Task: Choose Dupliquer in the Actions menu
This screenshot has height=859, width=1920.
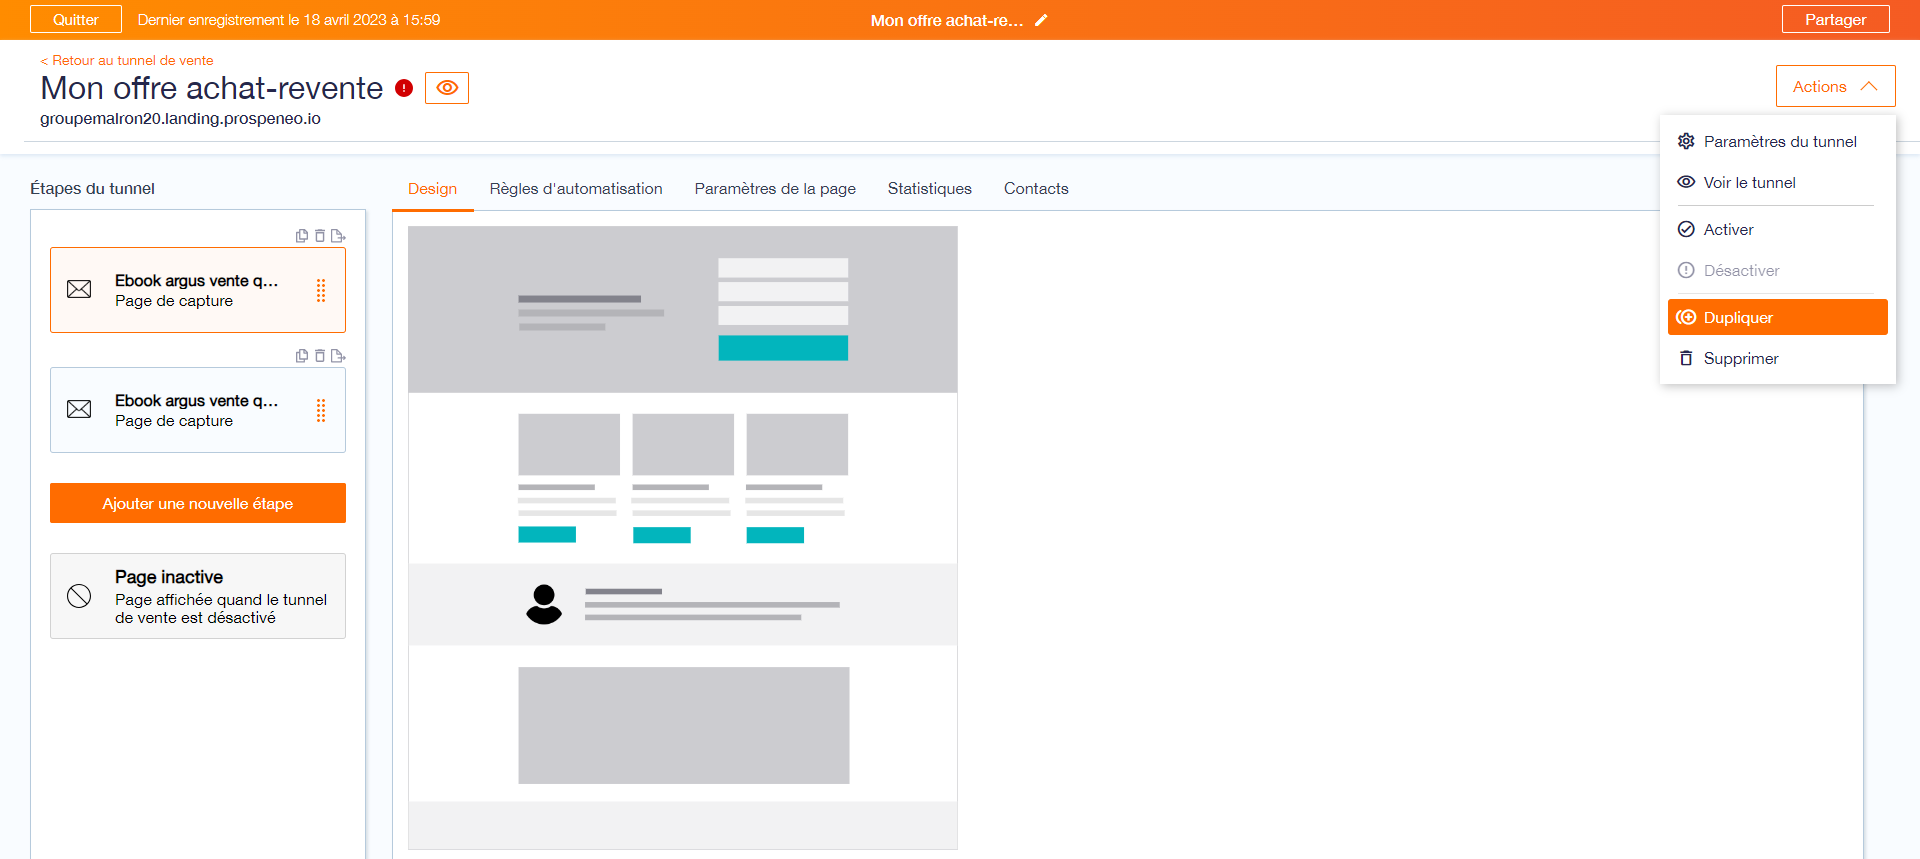Action: (1777, 317)
